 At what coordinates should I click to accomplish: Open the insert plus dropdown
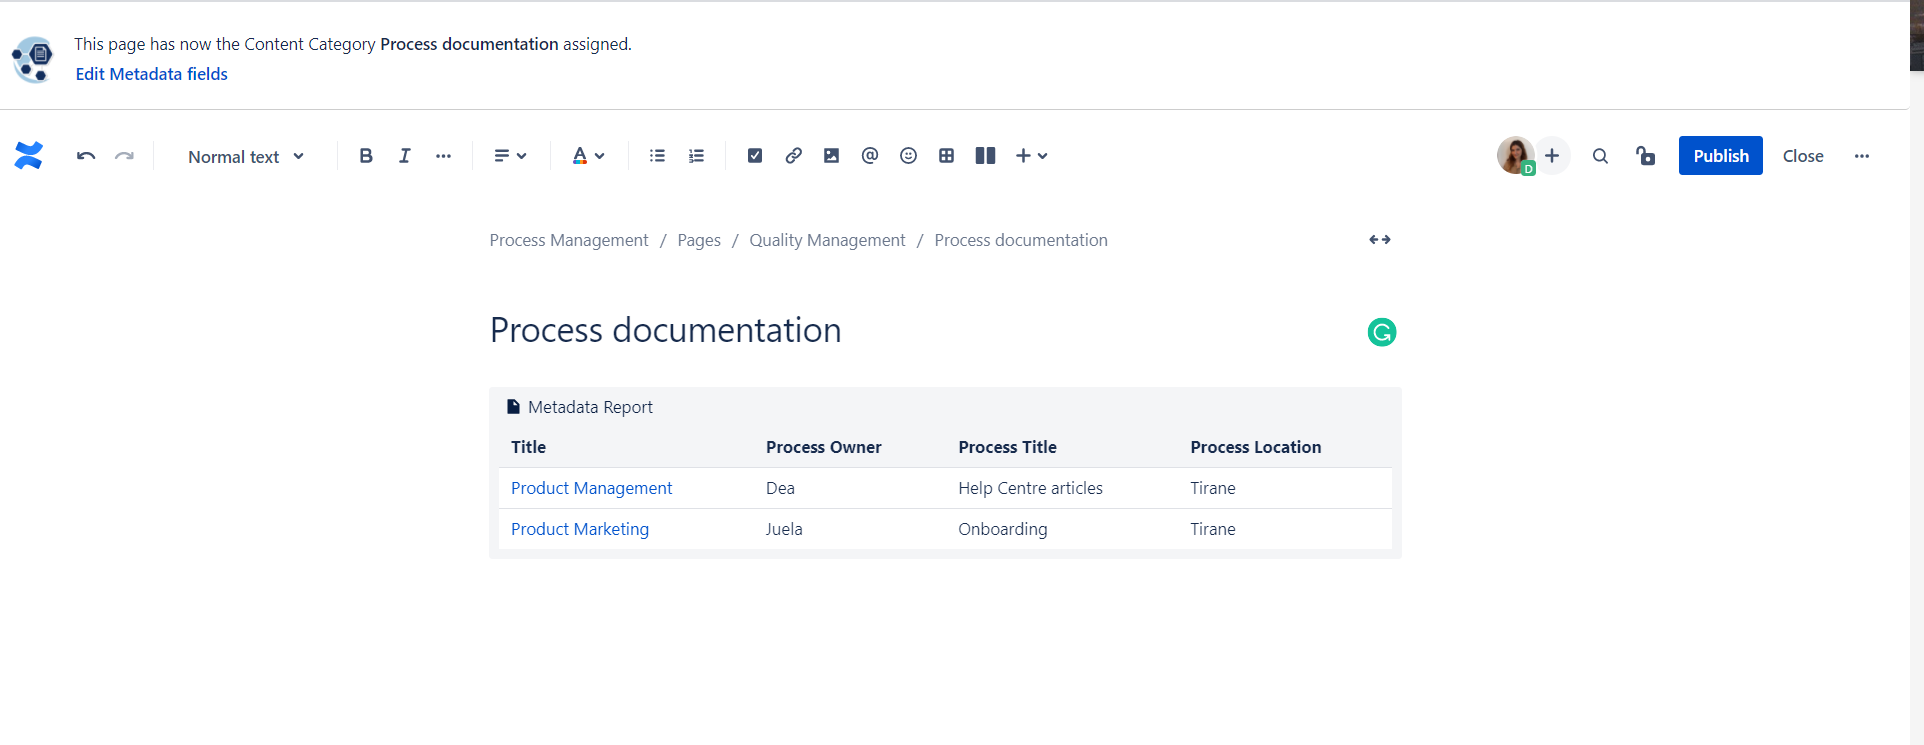tap(1032, 156)
